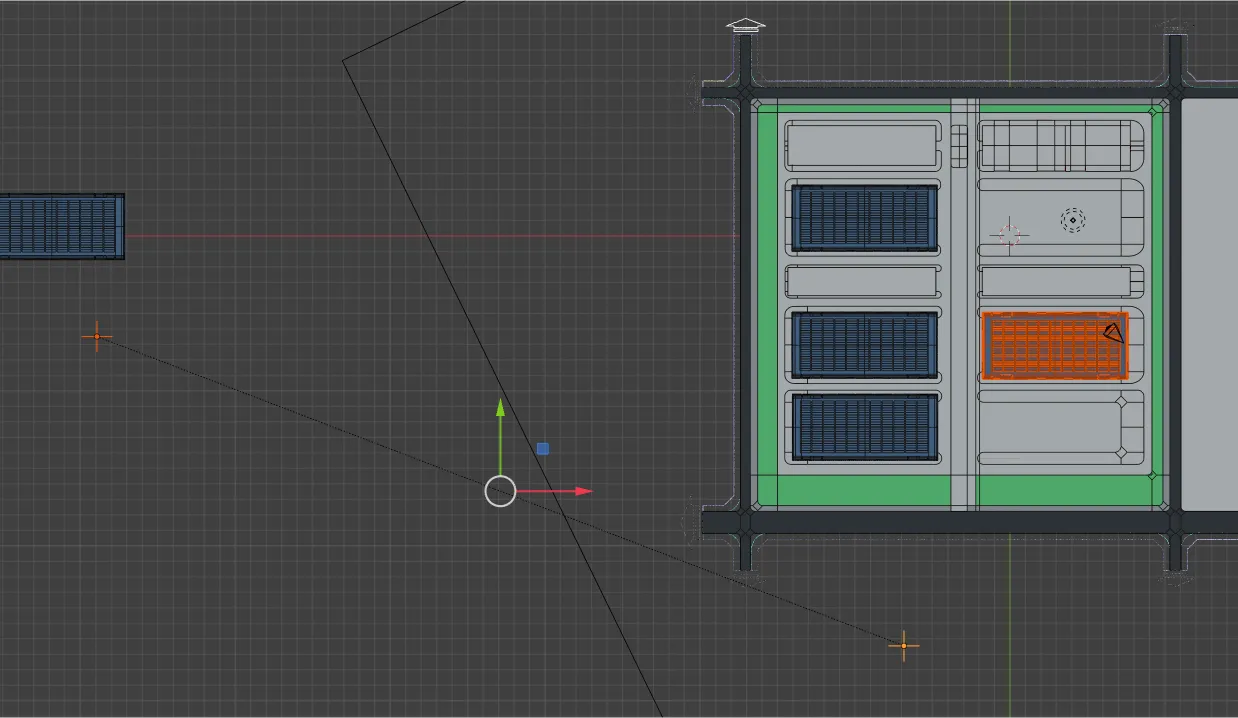Click the white circle at the gizmo center
Image resolution: width=1238 pixels, height=718 pixels.
500,491
